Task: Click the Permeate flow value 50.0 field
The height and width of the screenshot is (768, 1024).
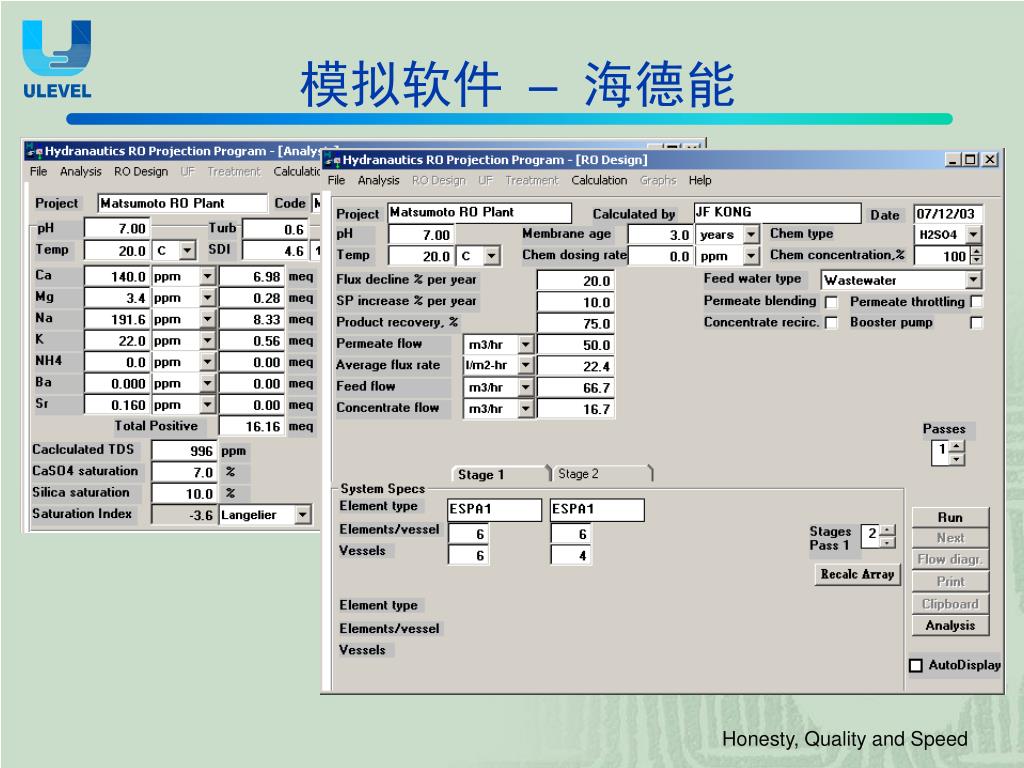Action: 575,345
